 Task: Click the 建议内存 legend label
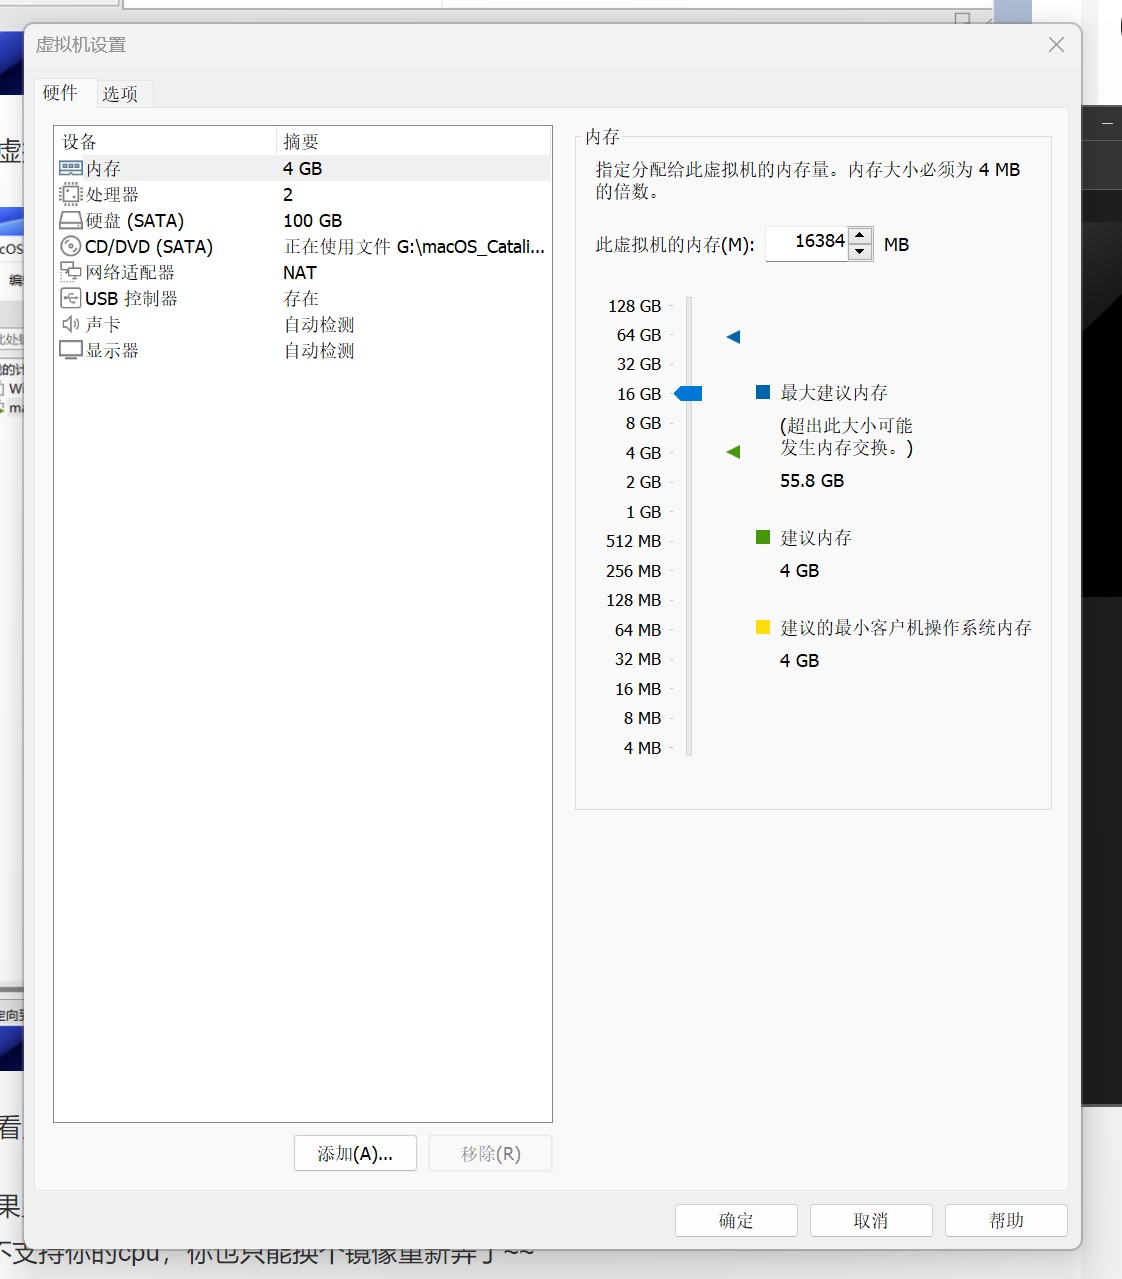816,538
